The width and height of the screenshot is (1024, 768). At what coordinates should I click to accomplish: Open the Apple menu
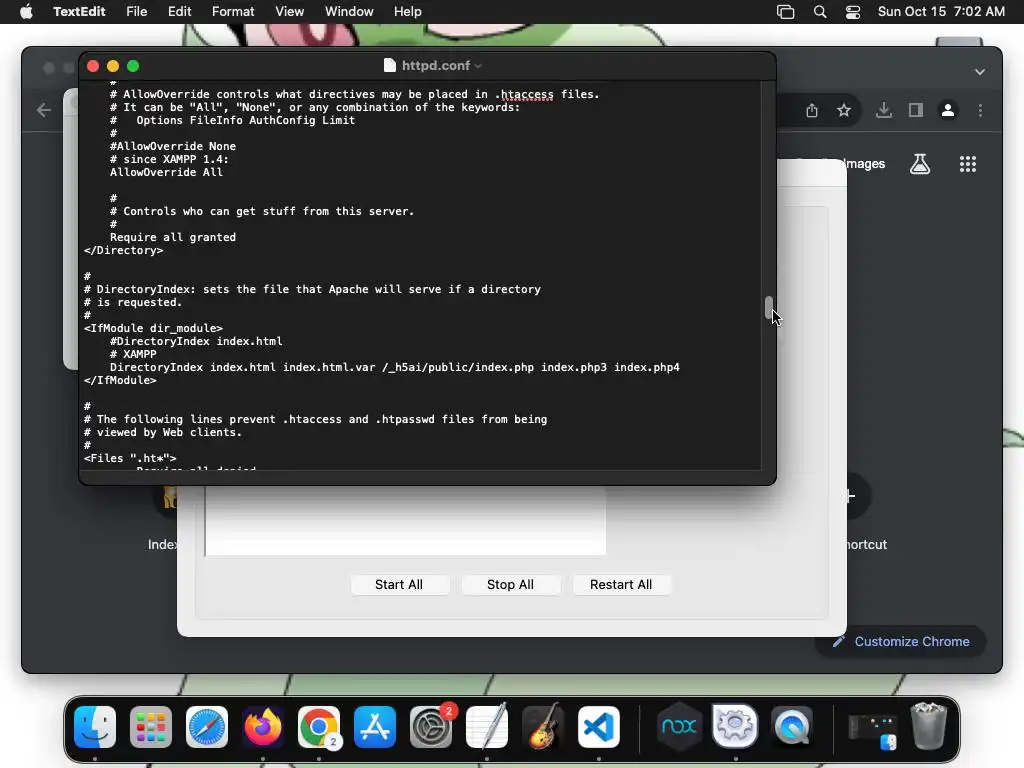pos(26,12)
